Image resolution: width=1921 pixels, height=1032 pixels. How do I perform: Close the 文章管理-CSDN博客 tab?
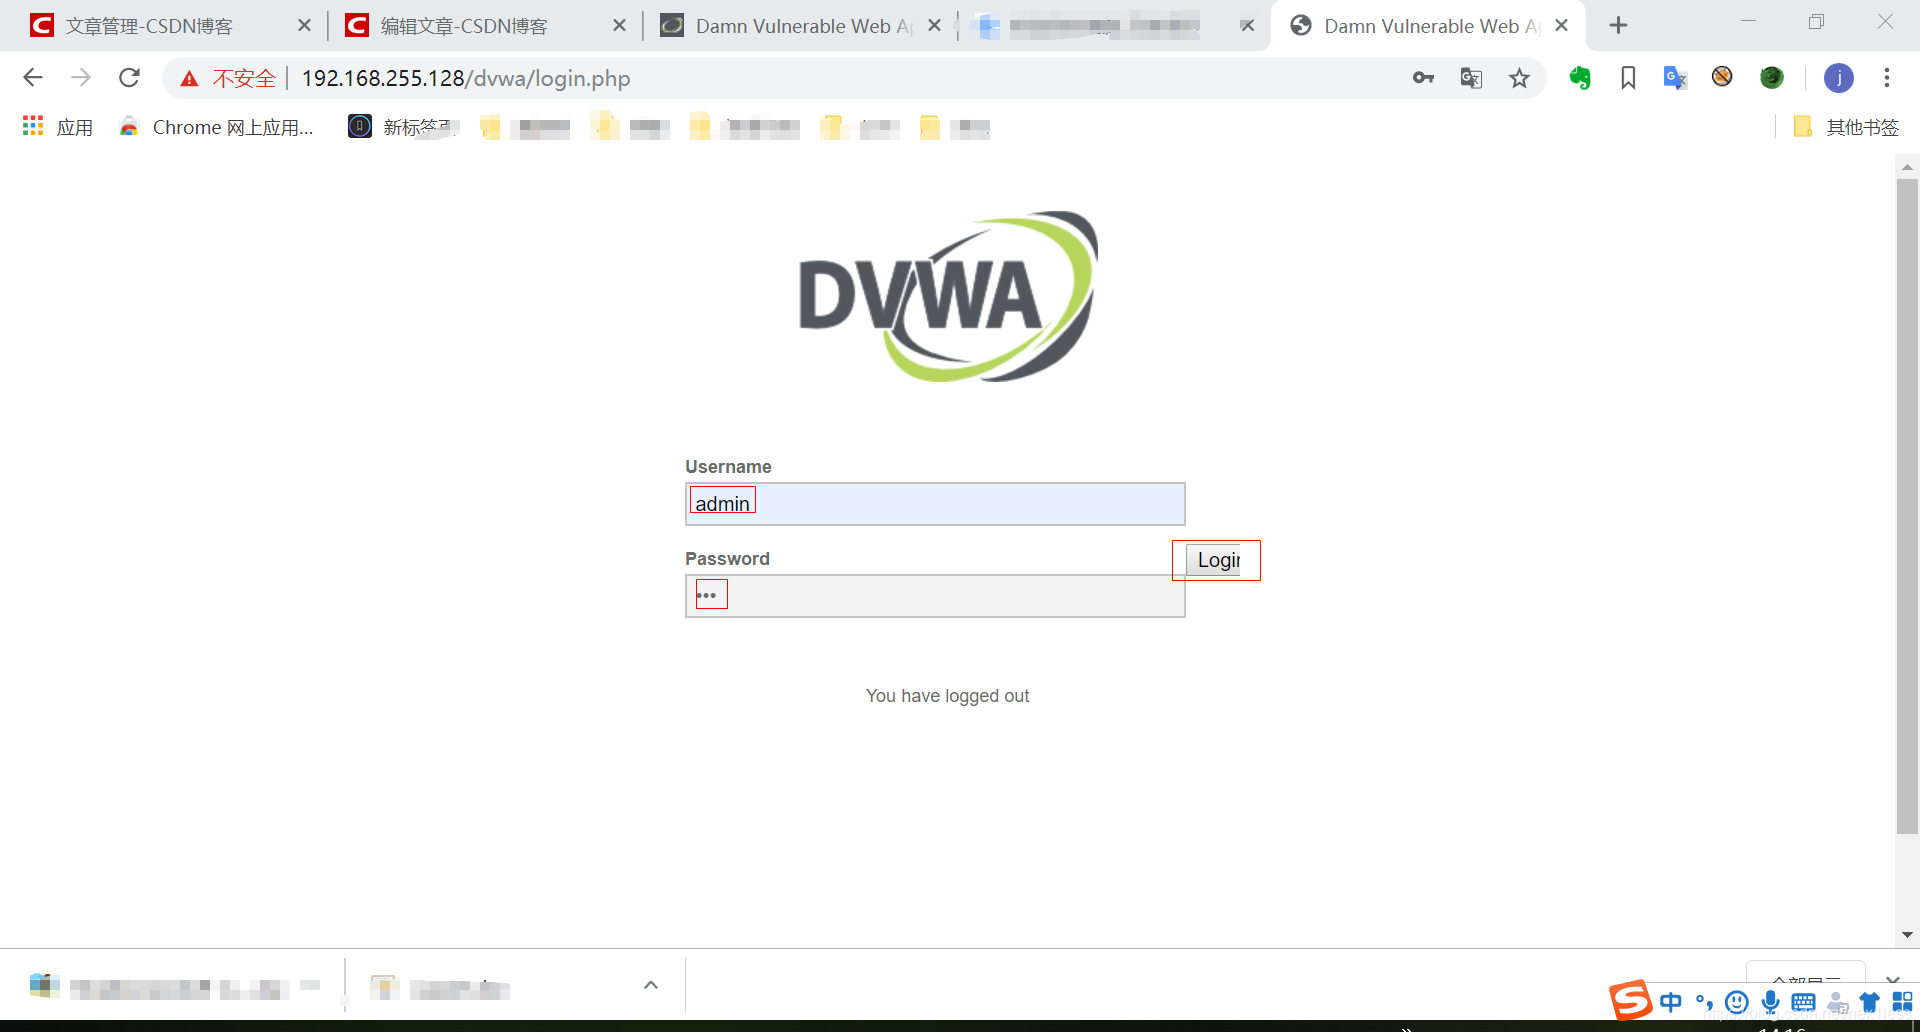click(304, 26)
